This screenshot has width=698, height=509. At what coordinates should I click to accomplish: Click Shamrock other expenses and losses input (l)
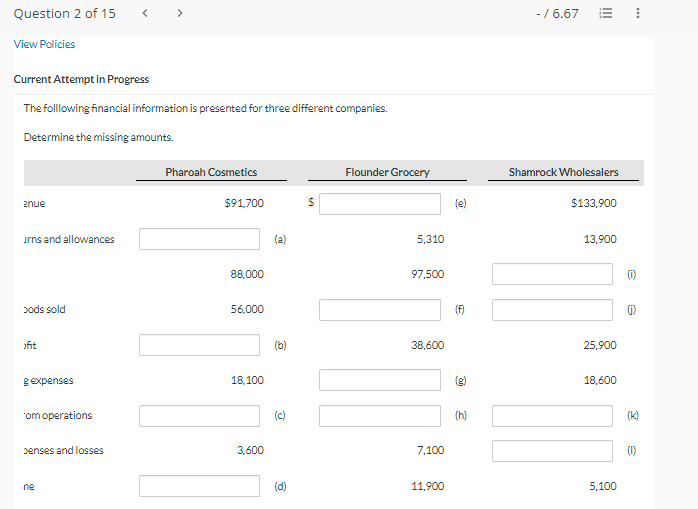(x=552, y=451)
